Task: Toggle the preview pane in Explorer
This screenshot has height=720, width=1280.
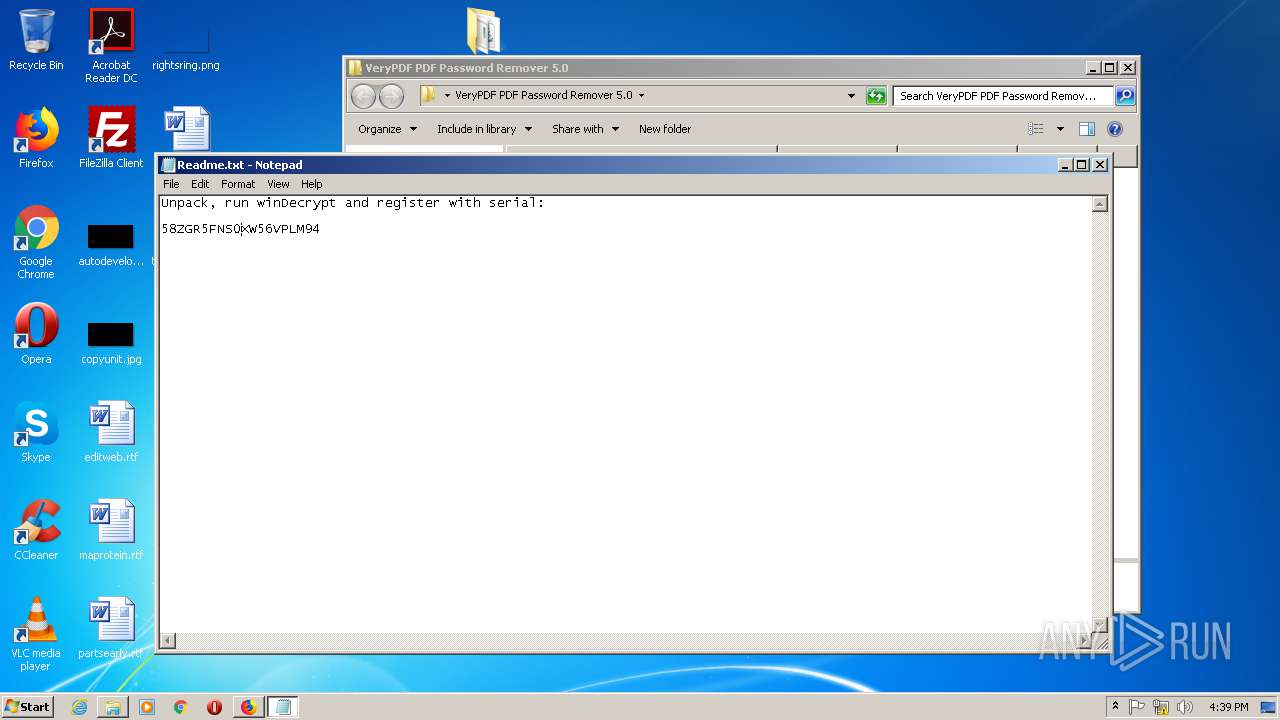Action: point(1087,129)
